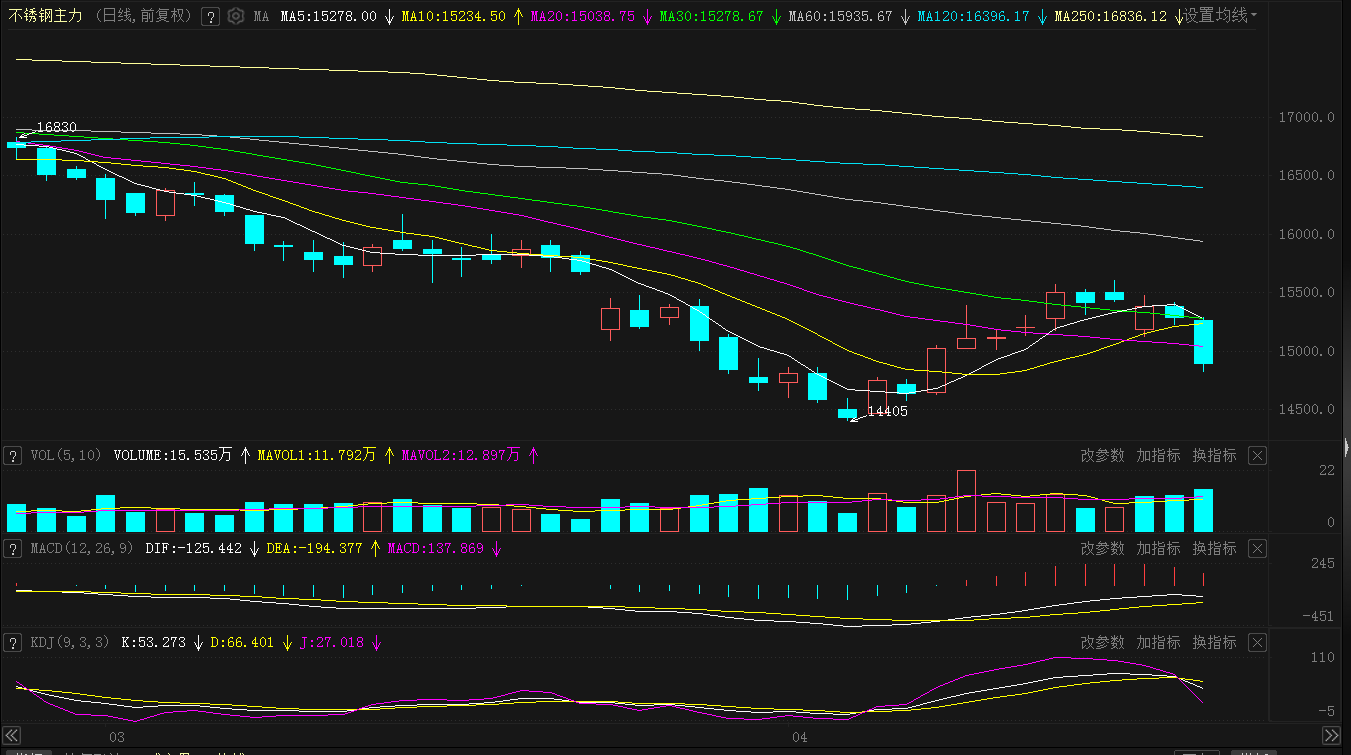This screenshot has height=755, width=1351.
Task: Open the MA settings gear icon
Action: click(236, 17)
